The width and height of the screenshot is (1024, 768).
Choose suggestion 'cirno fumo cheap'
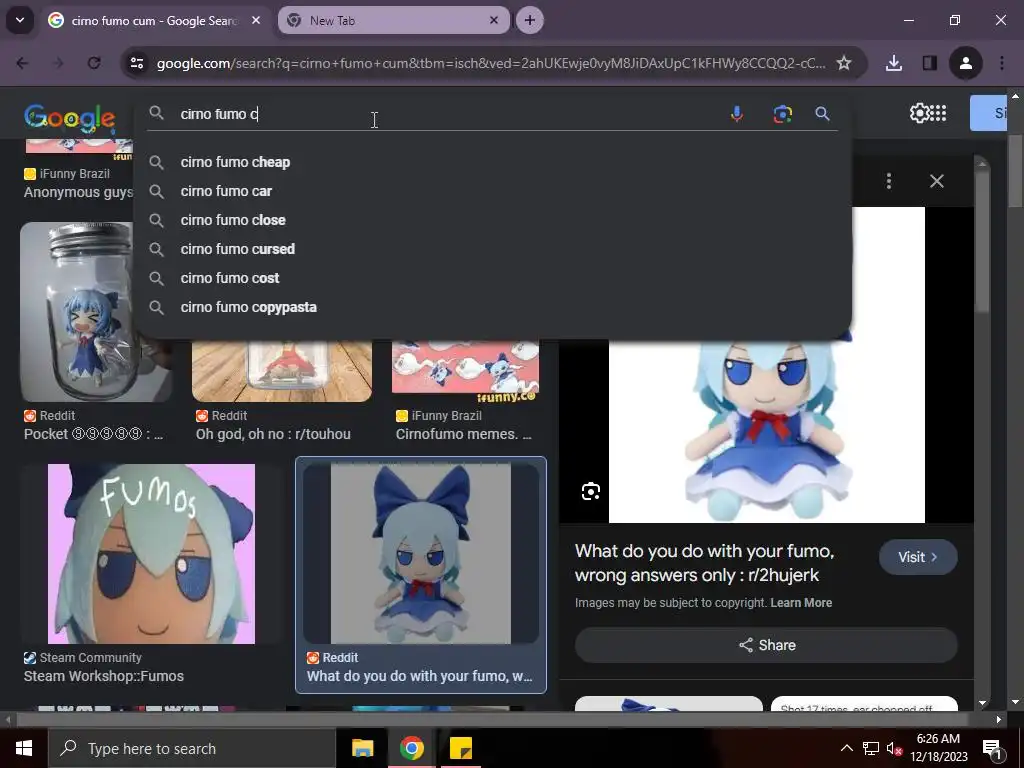[x=493, y=162]
